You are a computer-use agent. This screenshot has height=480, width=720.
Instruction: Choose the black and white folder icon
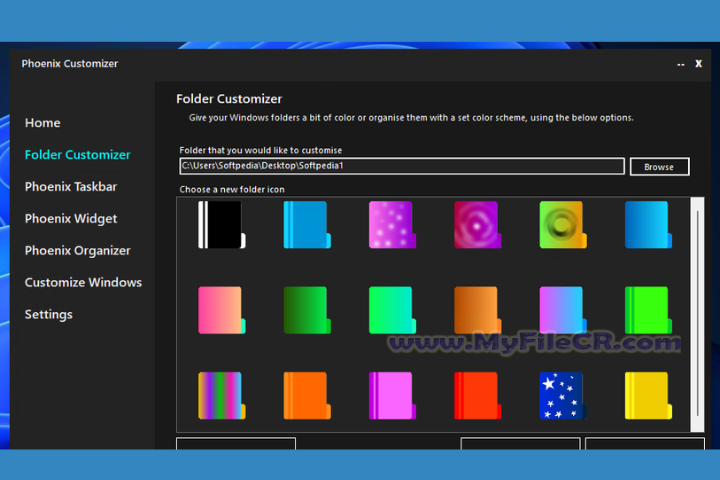[222, 225]
